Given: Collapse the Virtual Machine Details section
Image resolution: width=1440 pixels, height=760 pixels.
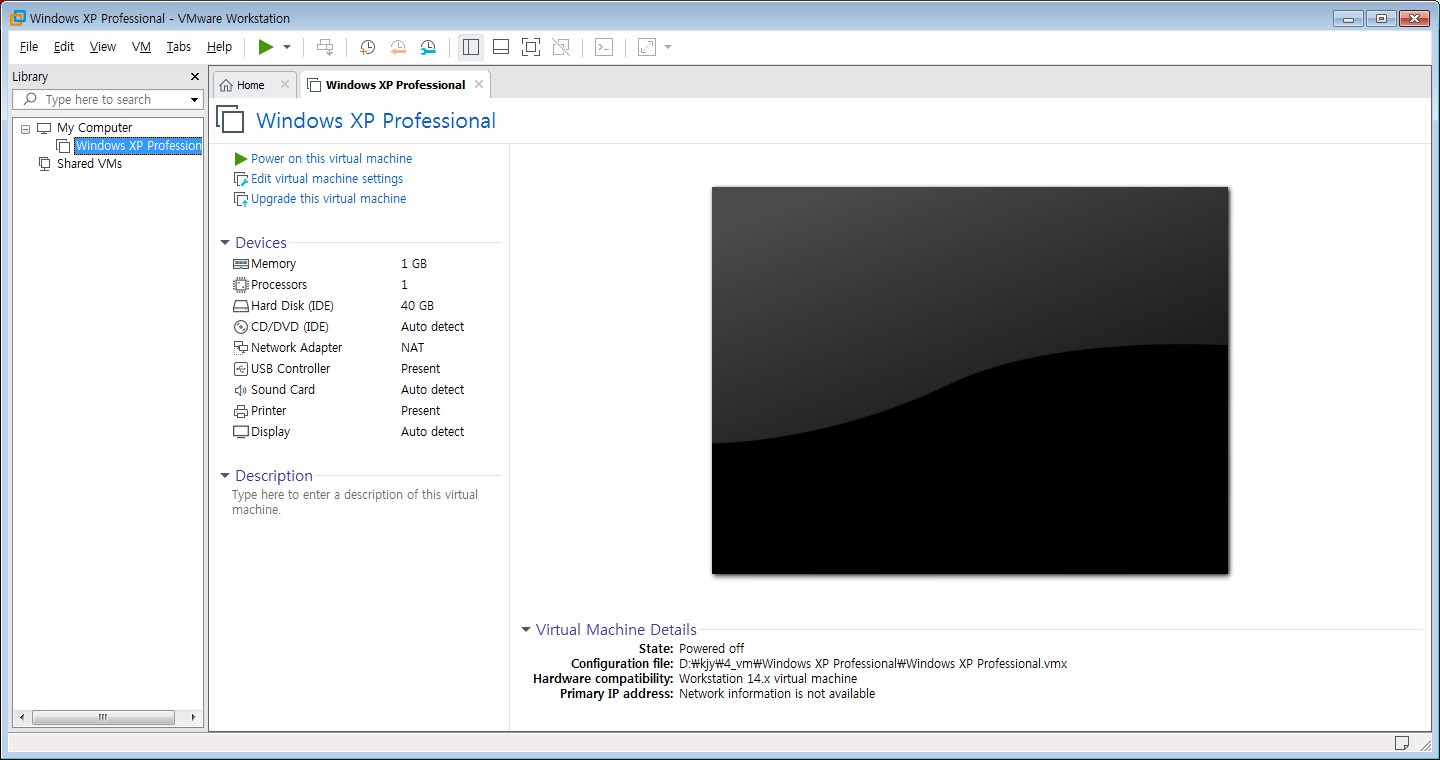Looking at the screenshot, I should coord(526,630).
